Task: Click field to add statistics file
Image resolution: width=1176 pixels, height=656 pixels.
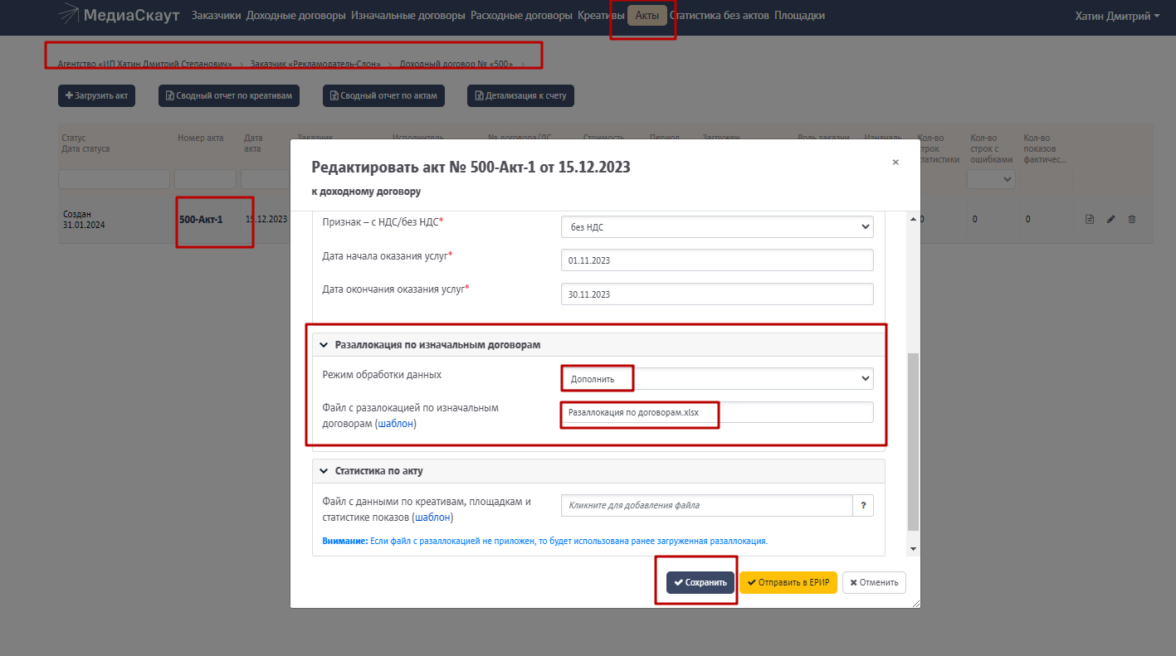Action: (706, 505)
